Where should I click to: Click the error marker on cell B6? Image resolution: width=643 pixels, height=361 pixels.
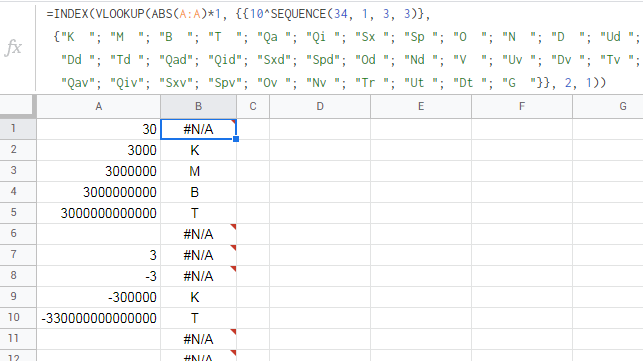(233, 227)
